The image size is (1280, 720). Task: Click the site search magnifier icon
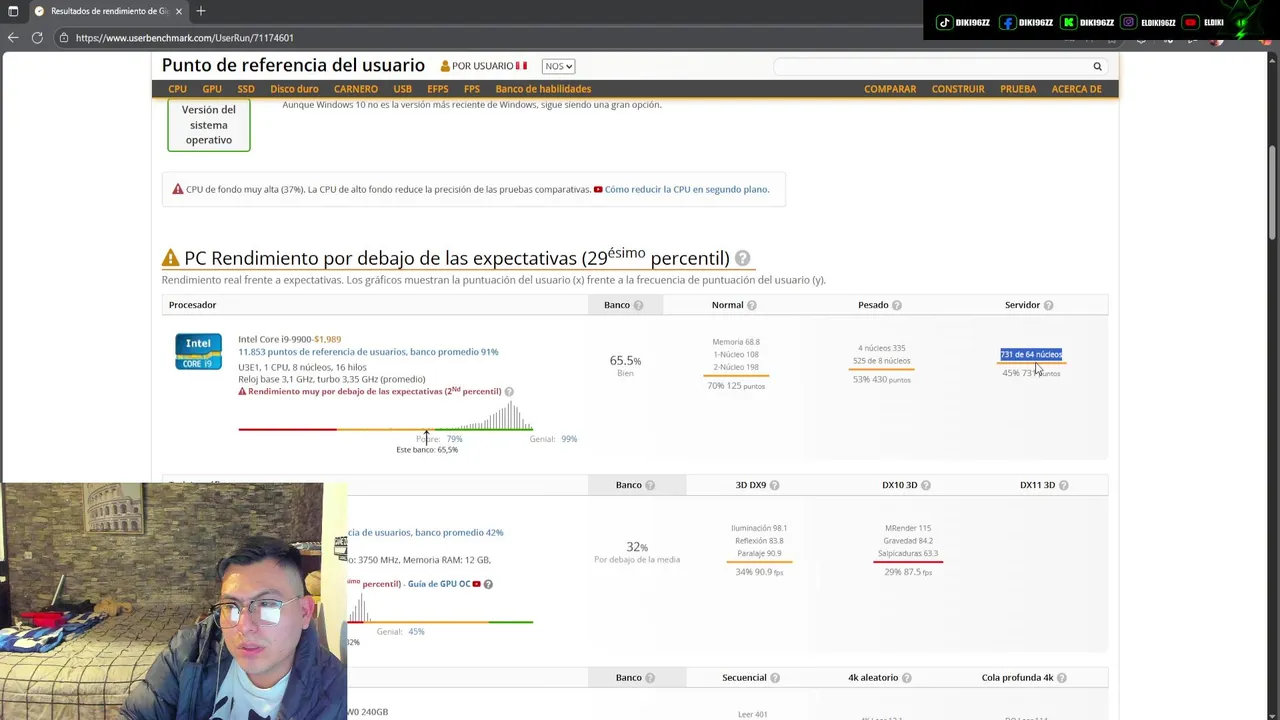[x=1097, y=67]
